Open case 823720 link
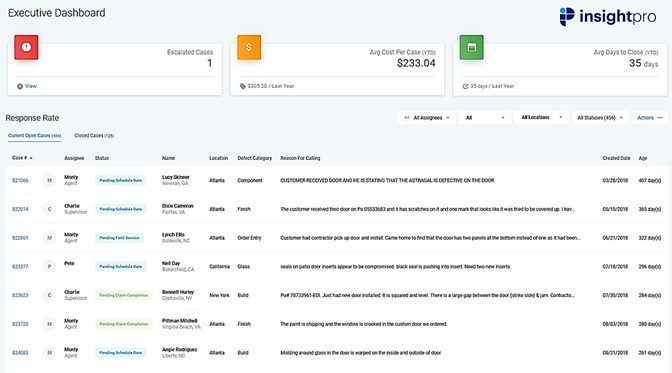 20,324
